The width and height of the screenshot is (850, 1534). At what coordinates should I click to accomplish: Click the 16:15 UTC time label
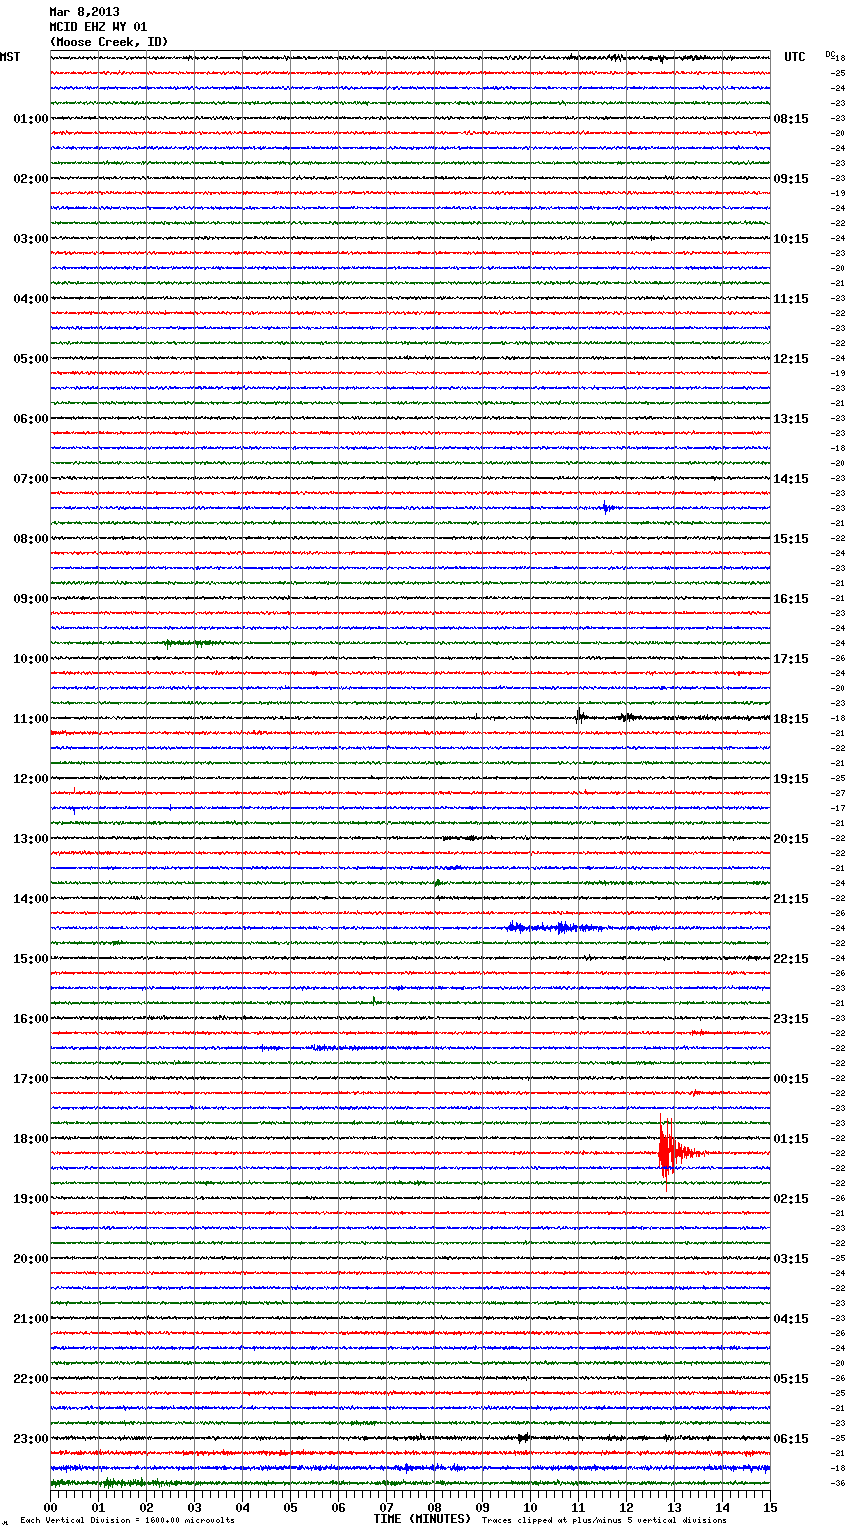click(x=791, y=599)
